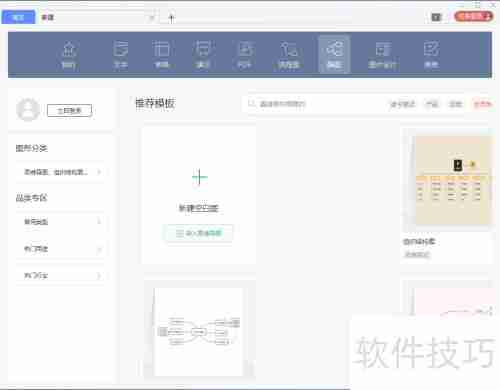This screenshot has height=390, width=500.
Task: Click the magnifier icon in search box
Action: (252, 104)
